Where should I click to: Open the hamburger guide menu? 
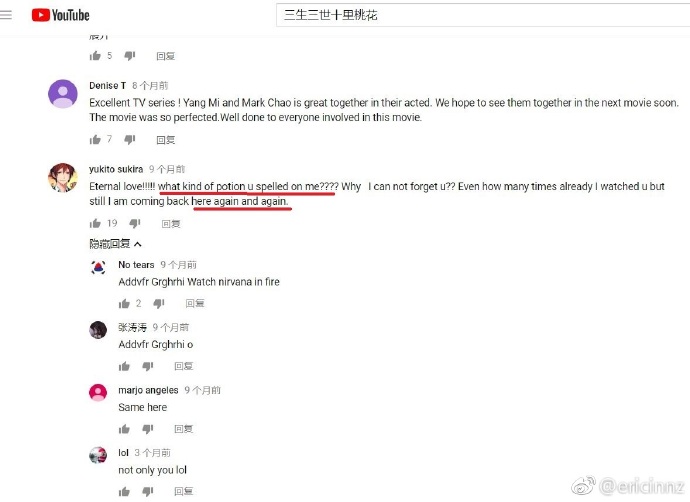[6, 15]
